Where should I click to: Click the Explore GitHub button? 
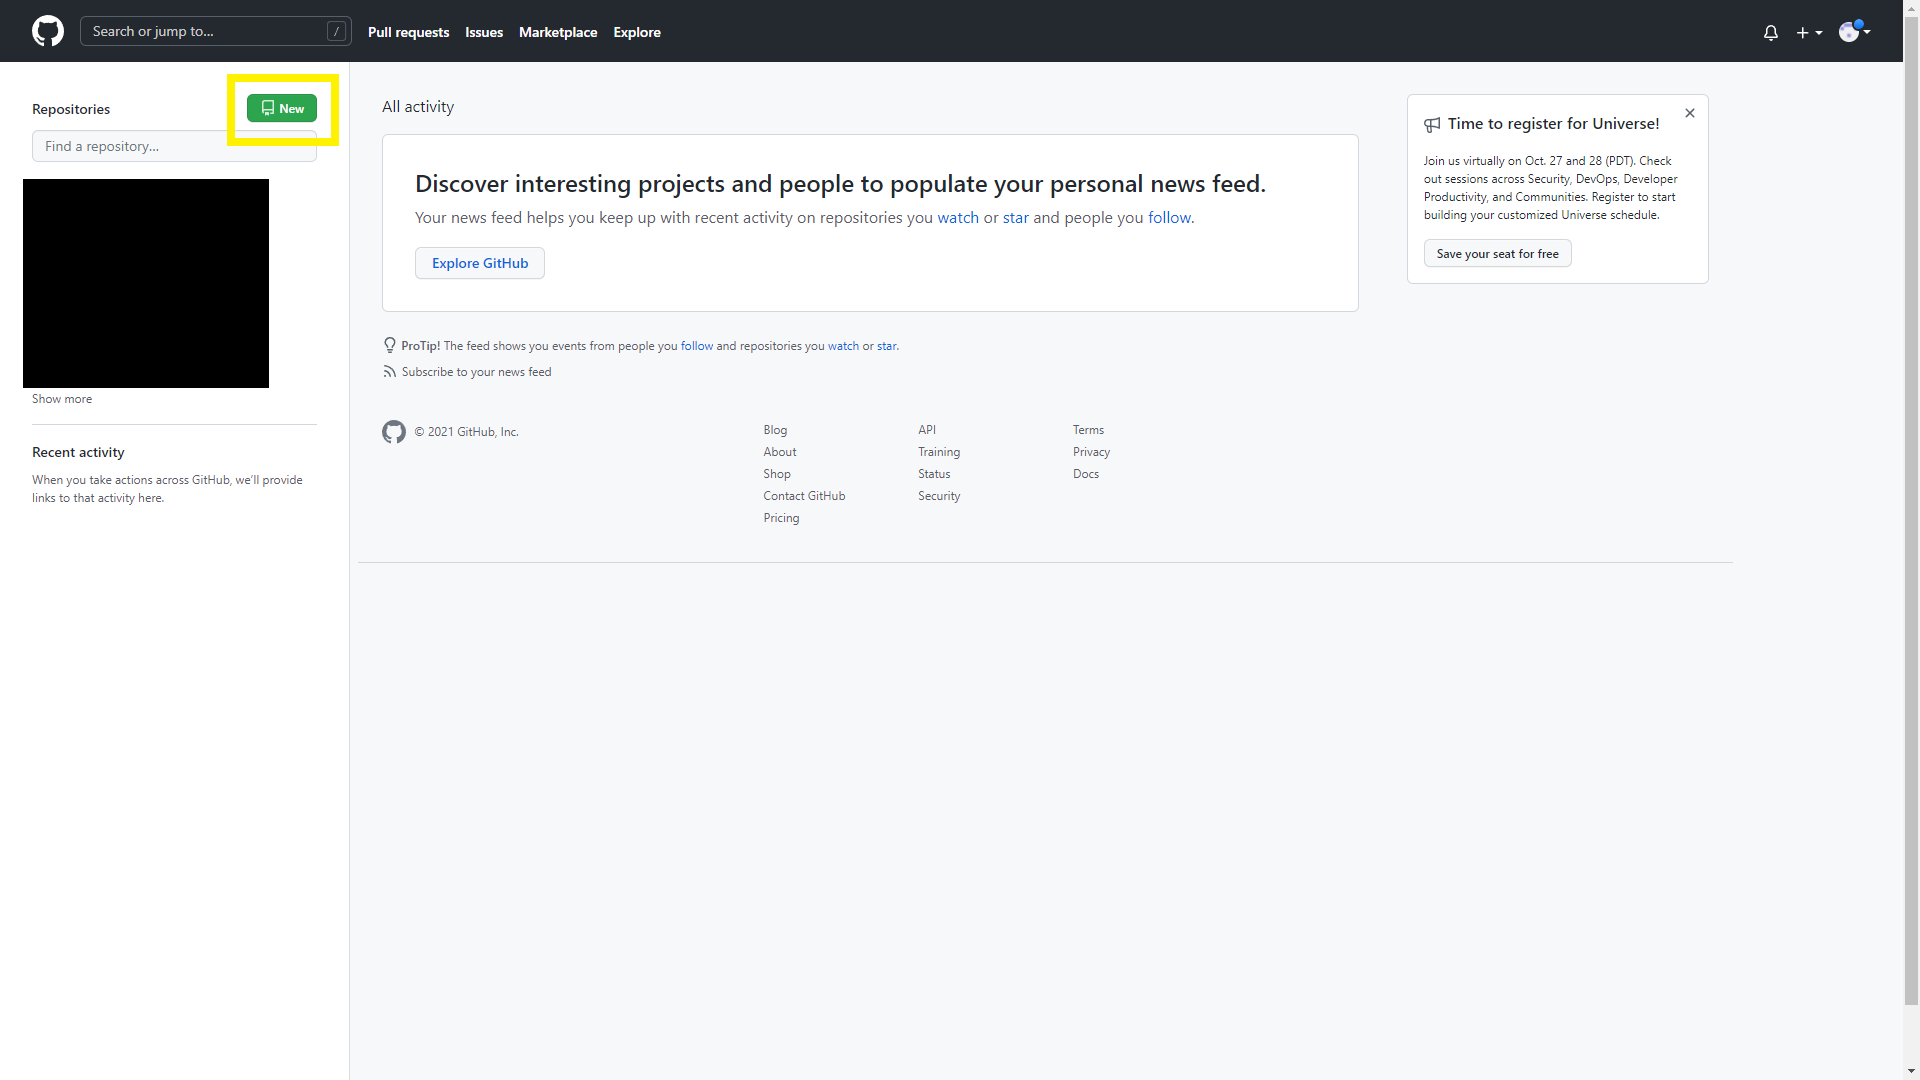479,262
